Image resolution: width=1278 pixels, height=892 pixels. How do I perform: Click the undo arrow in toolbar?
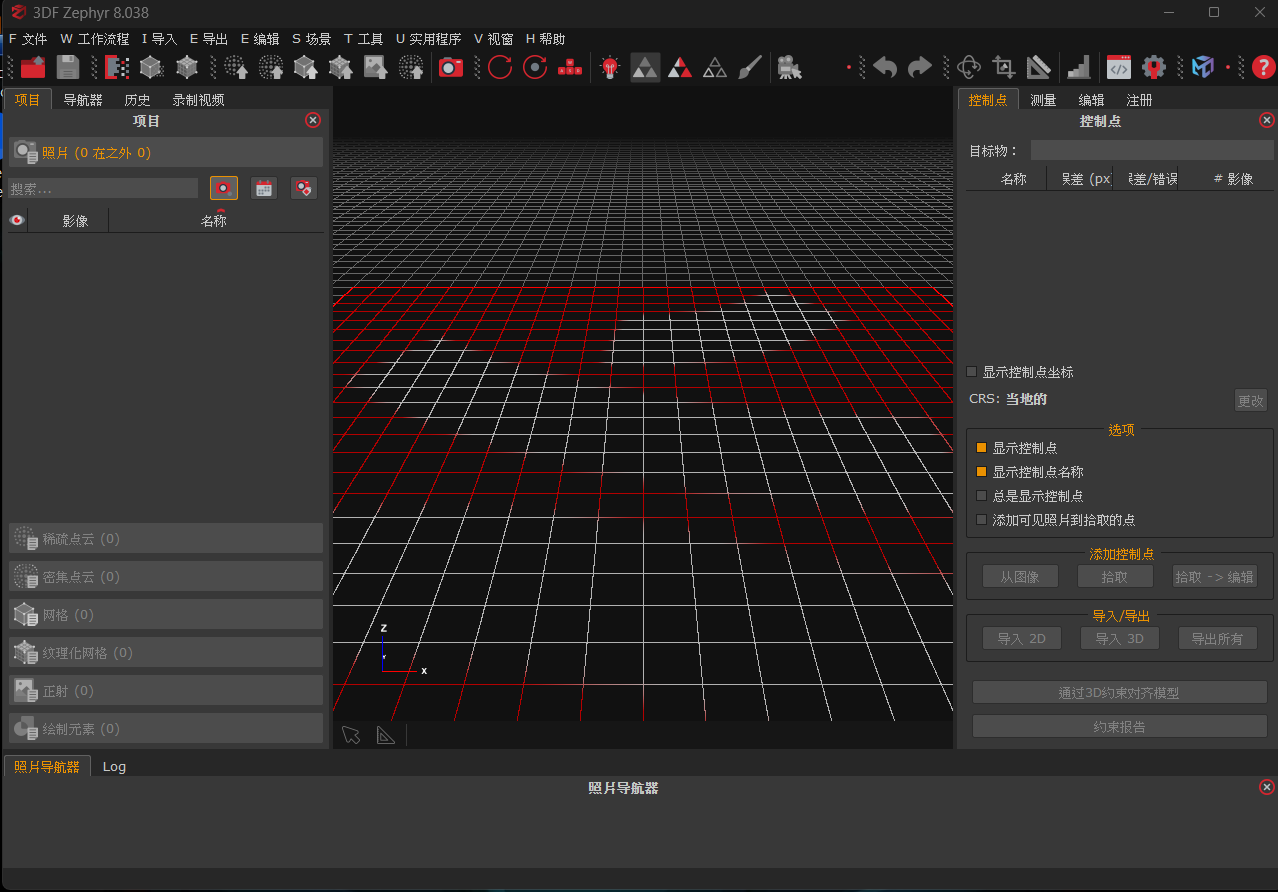[x=884, y=67]
